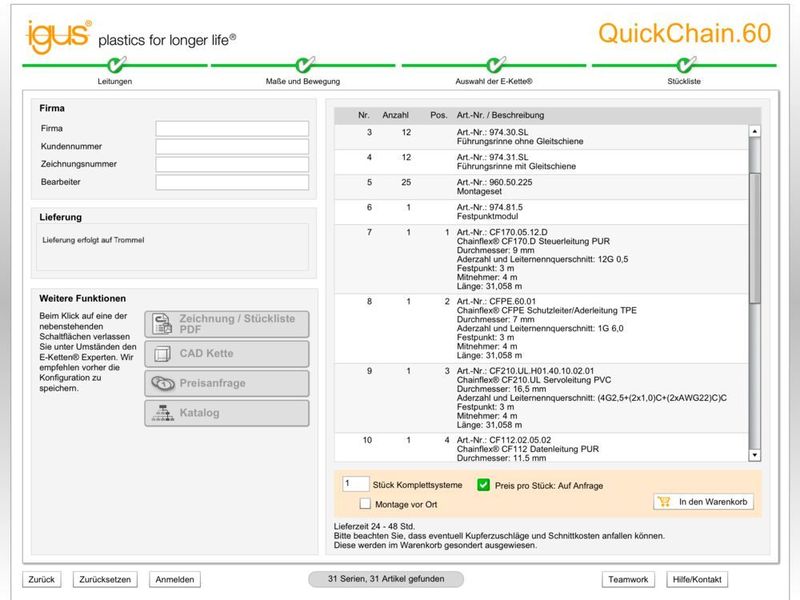
Task: Click the coins icon on Preisanfrage
Action: 163,383
